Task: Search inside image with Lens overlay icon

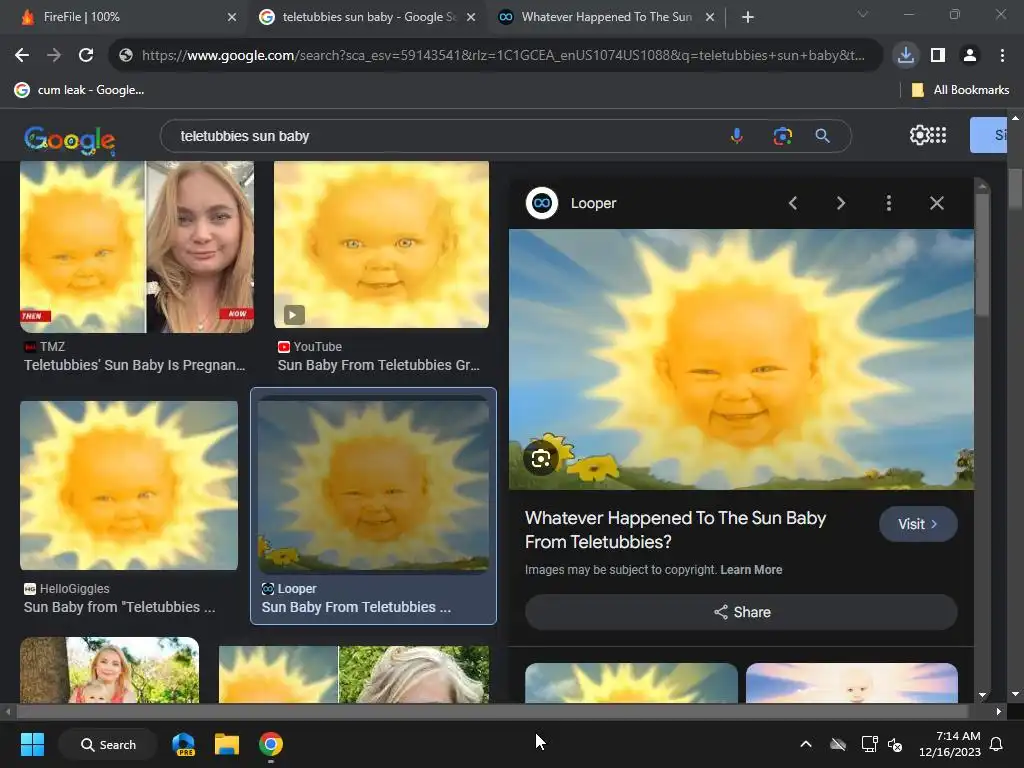Action: (x=541, y=459)
